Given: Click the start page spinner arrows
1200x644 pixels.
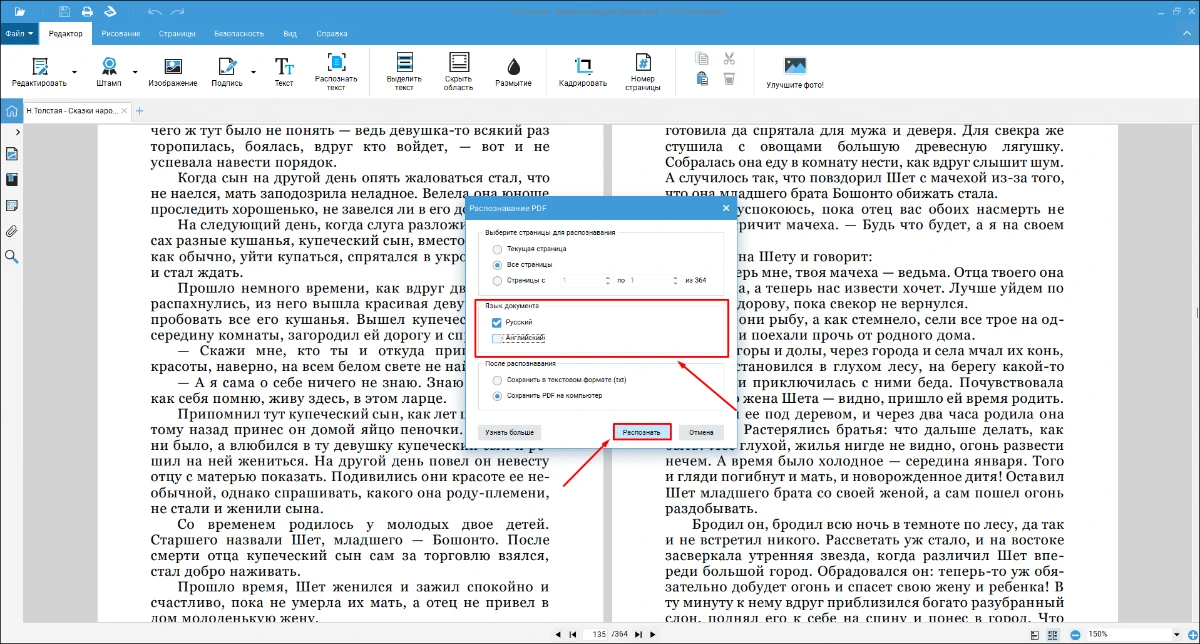Looking at the screenshot, I should point(606,281).
